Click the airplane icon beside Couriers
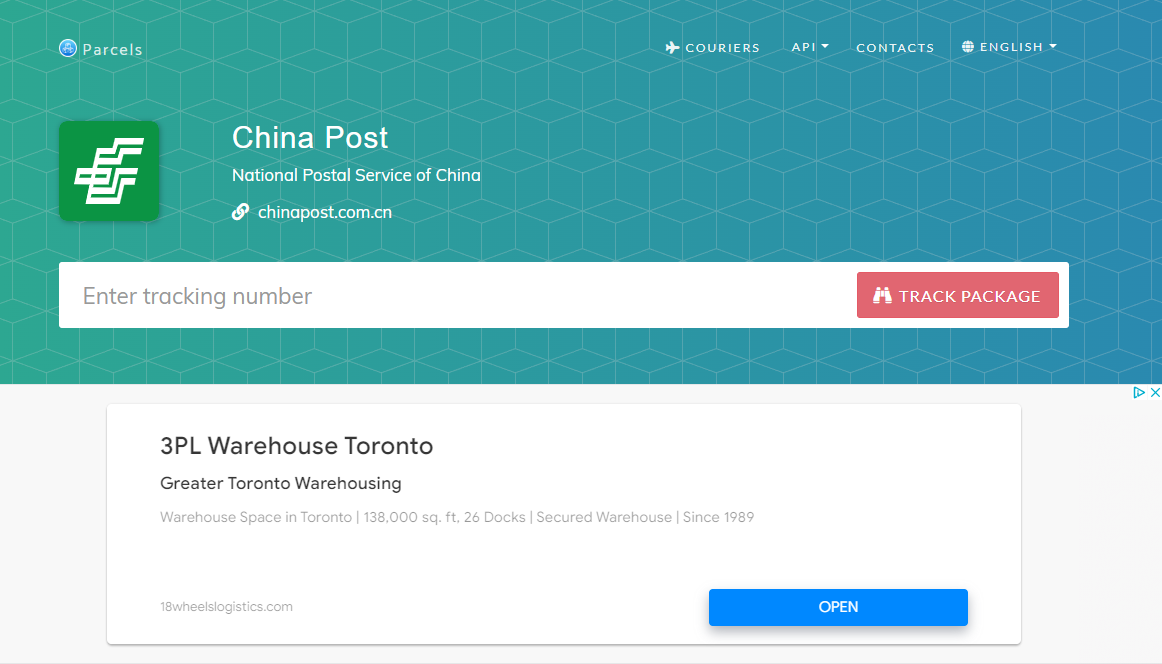 pos(672,47)
